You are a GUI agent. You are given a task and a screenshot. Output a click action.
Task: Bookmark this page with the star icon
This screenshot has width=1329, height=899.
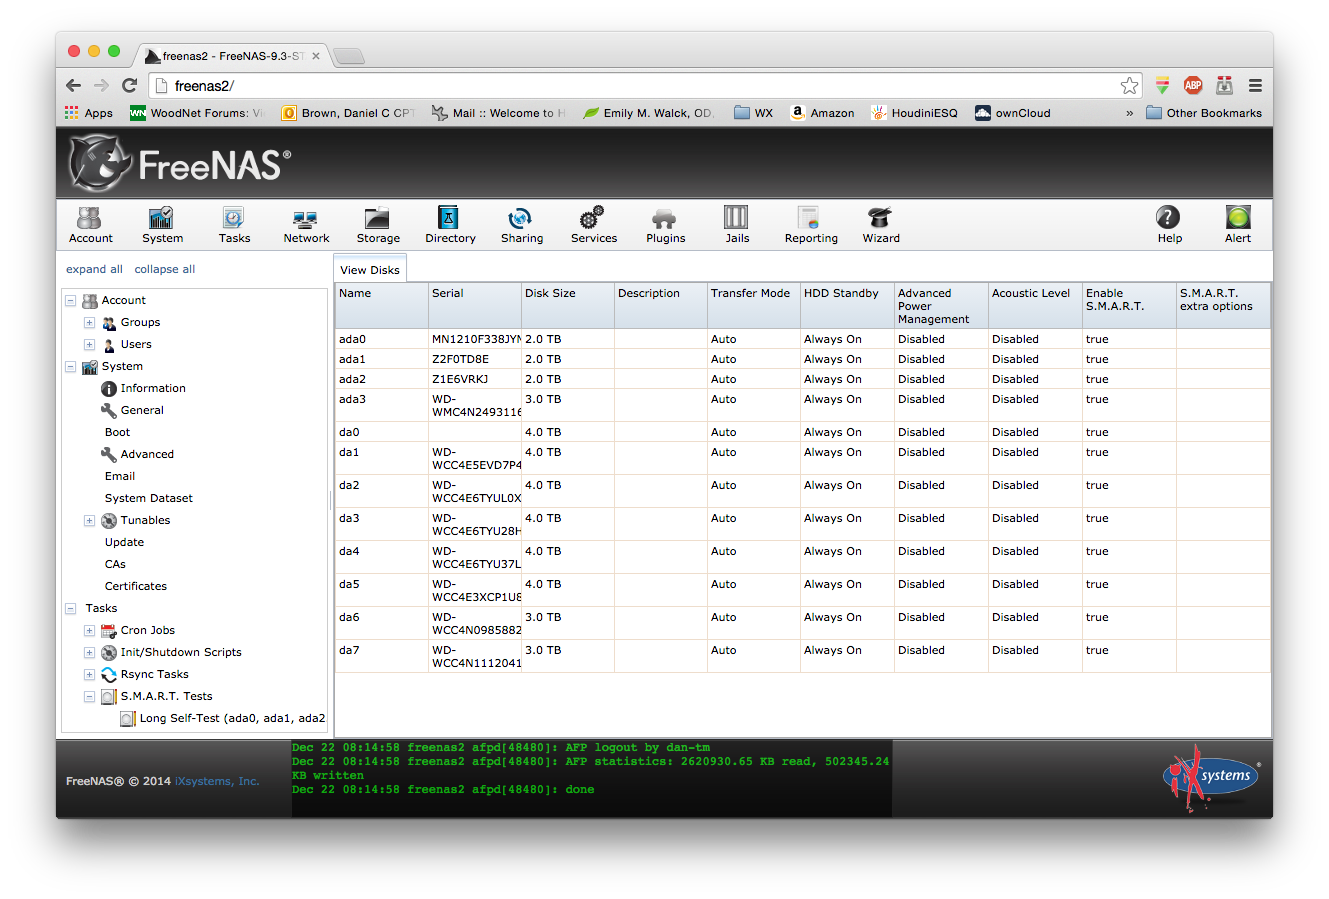click(1129, 86)
